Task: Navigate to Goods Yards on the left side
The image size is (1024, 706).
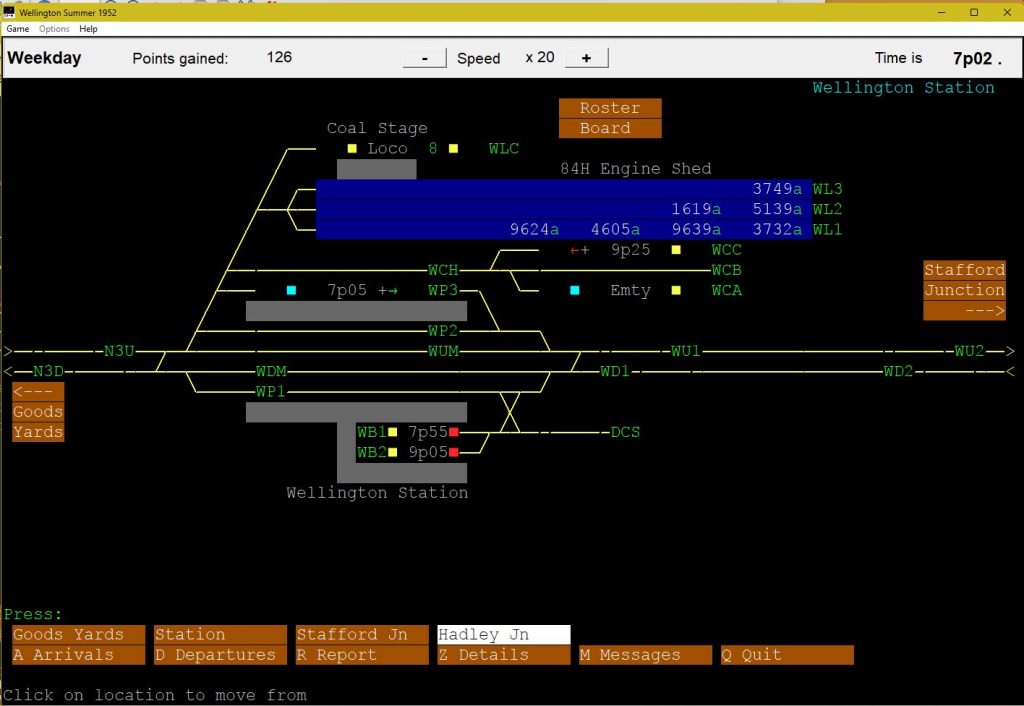Action: [x=38, y=412]
